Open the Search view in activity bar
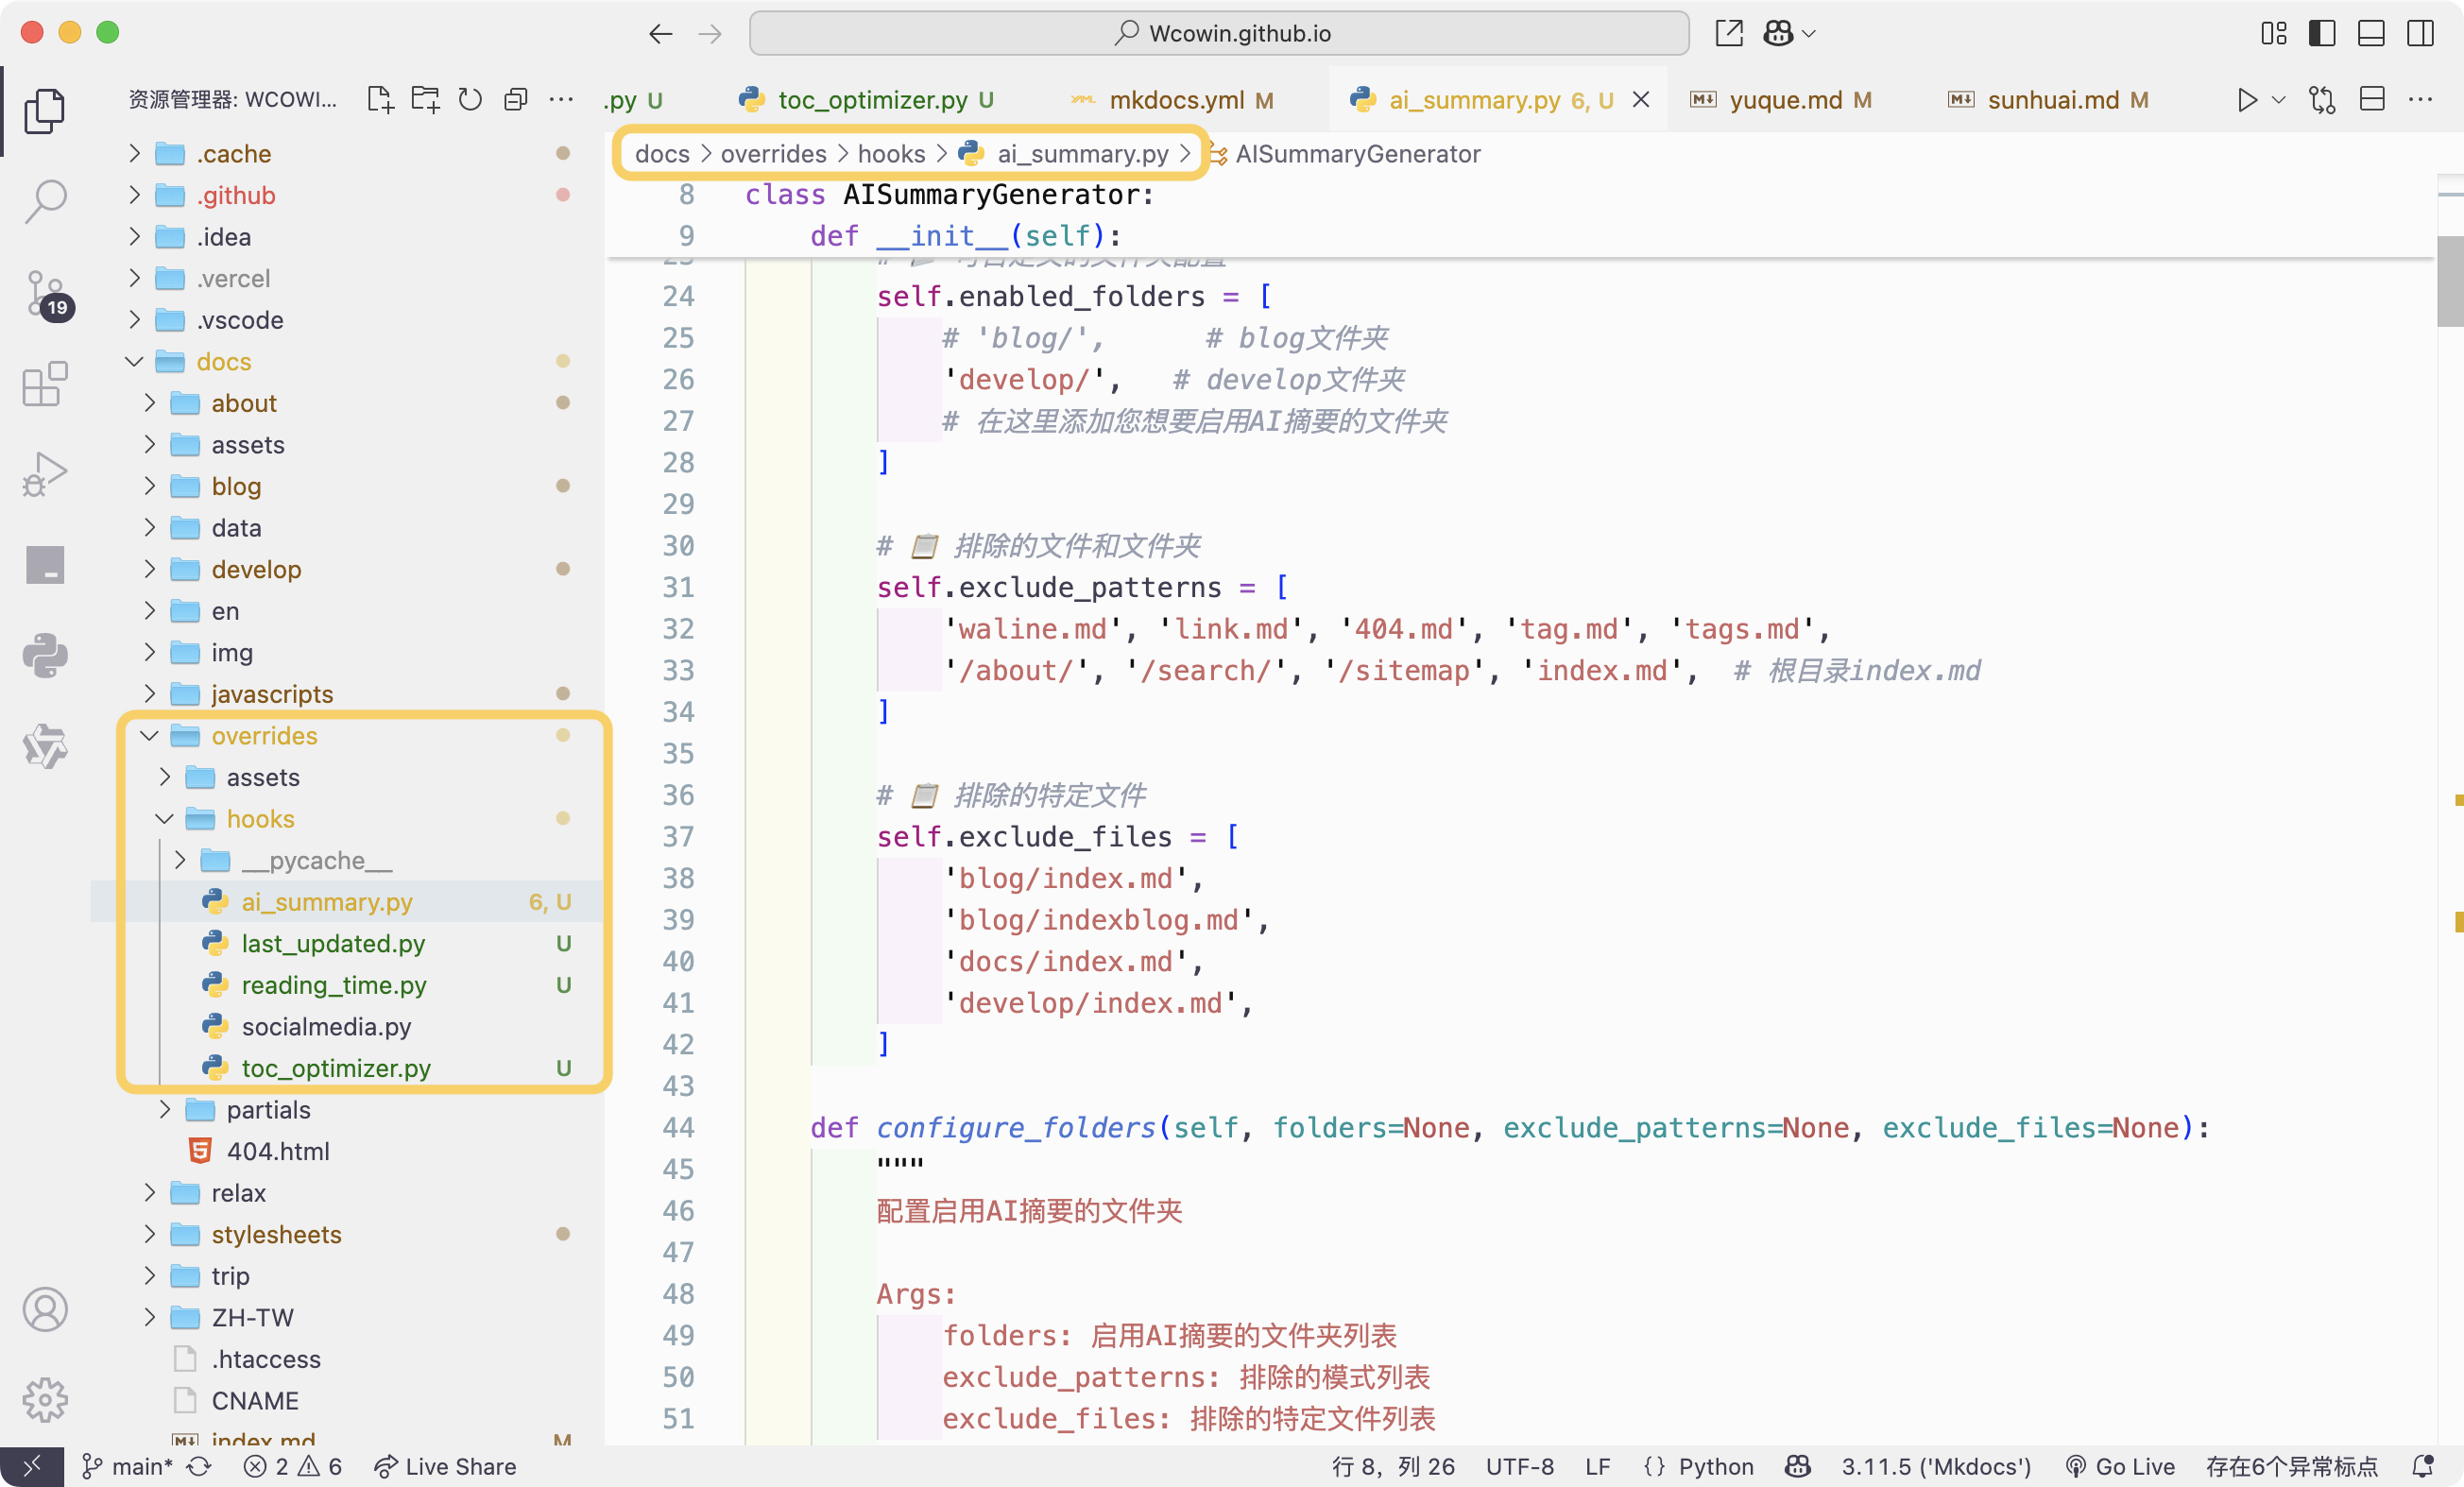Viewport: 2464px width, 1487px height. 45,201
